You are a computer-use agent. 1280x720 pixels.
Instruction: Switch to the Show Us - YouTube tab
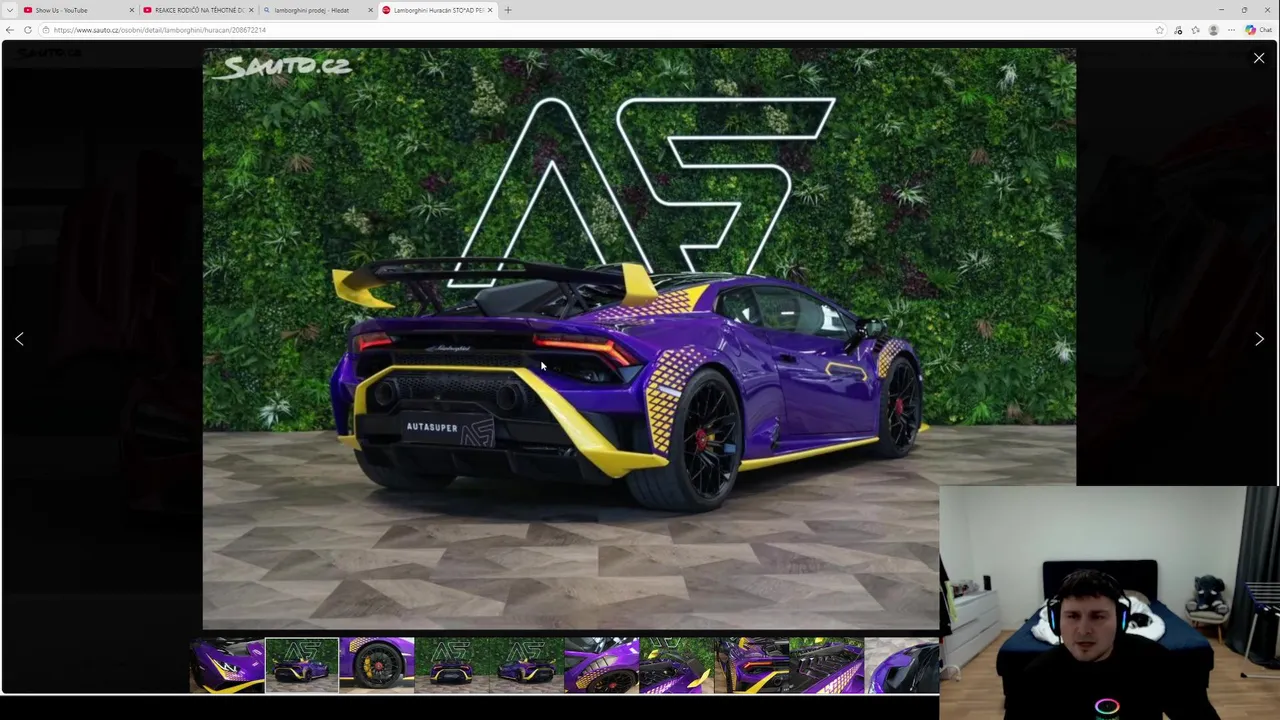tap(78, 10)
